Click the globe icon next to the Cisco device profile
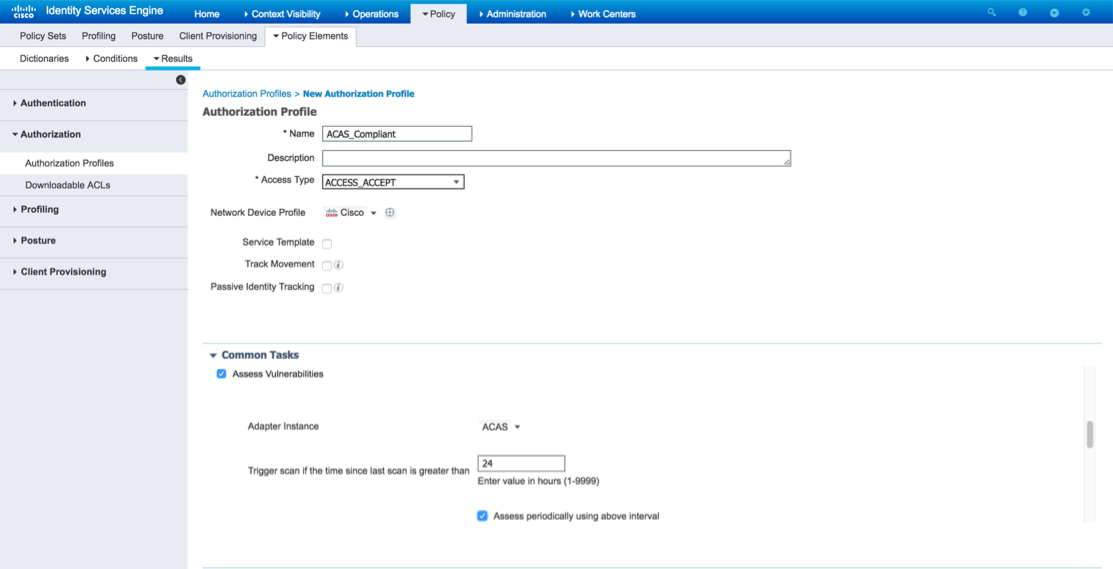 (x=390, y=213)
